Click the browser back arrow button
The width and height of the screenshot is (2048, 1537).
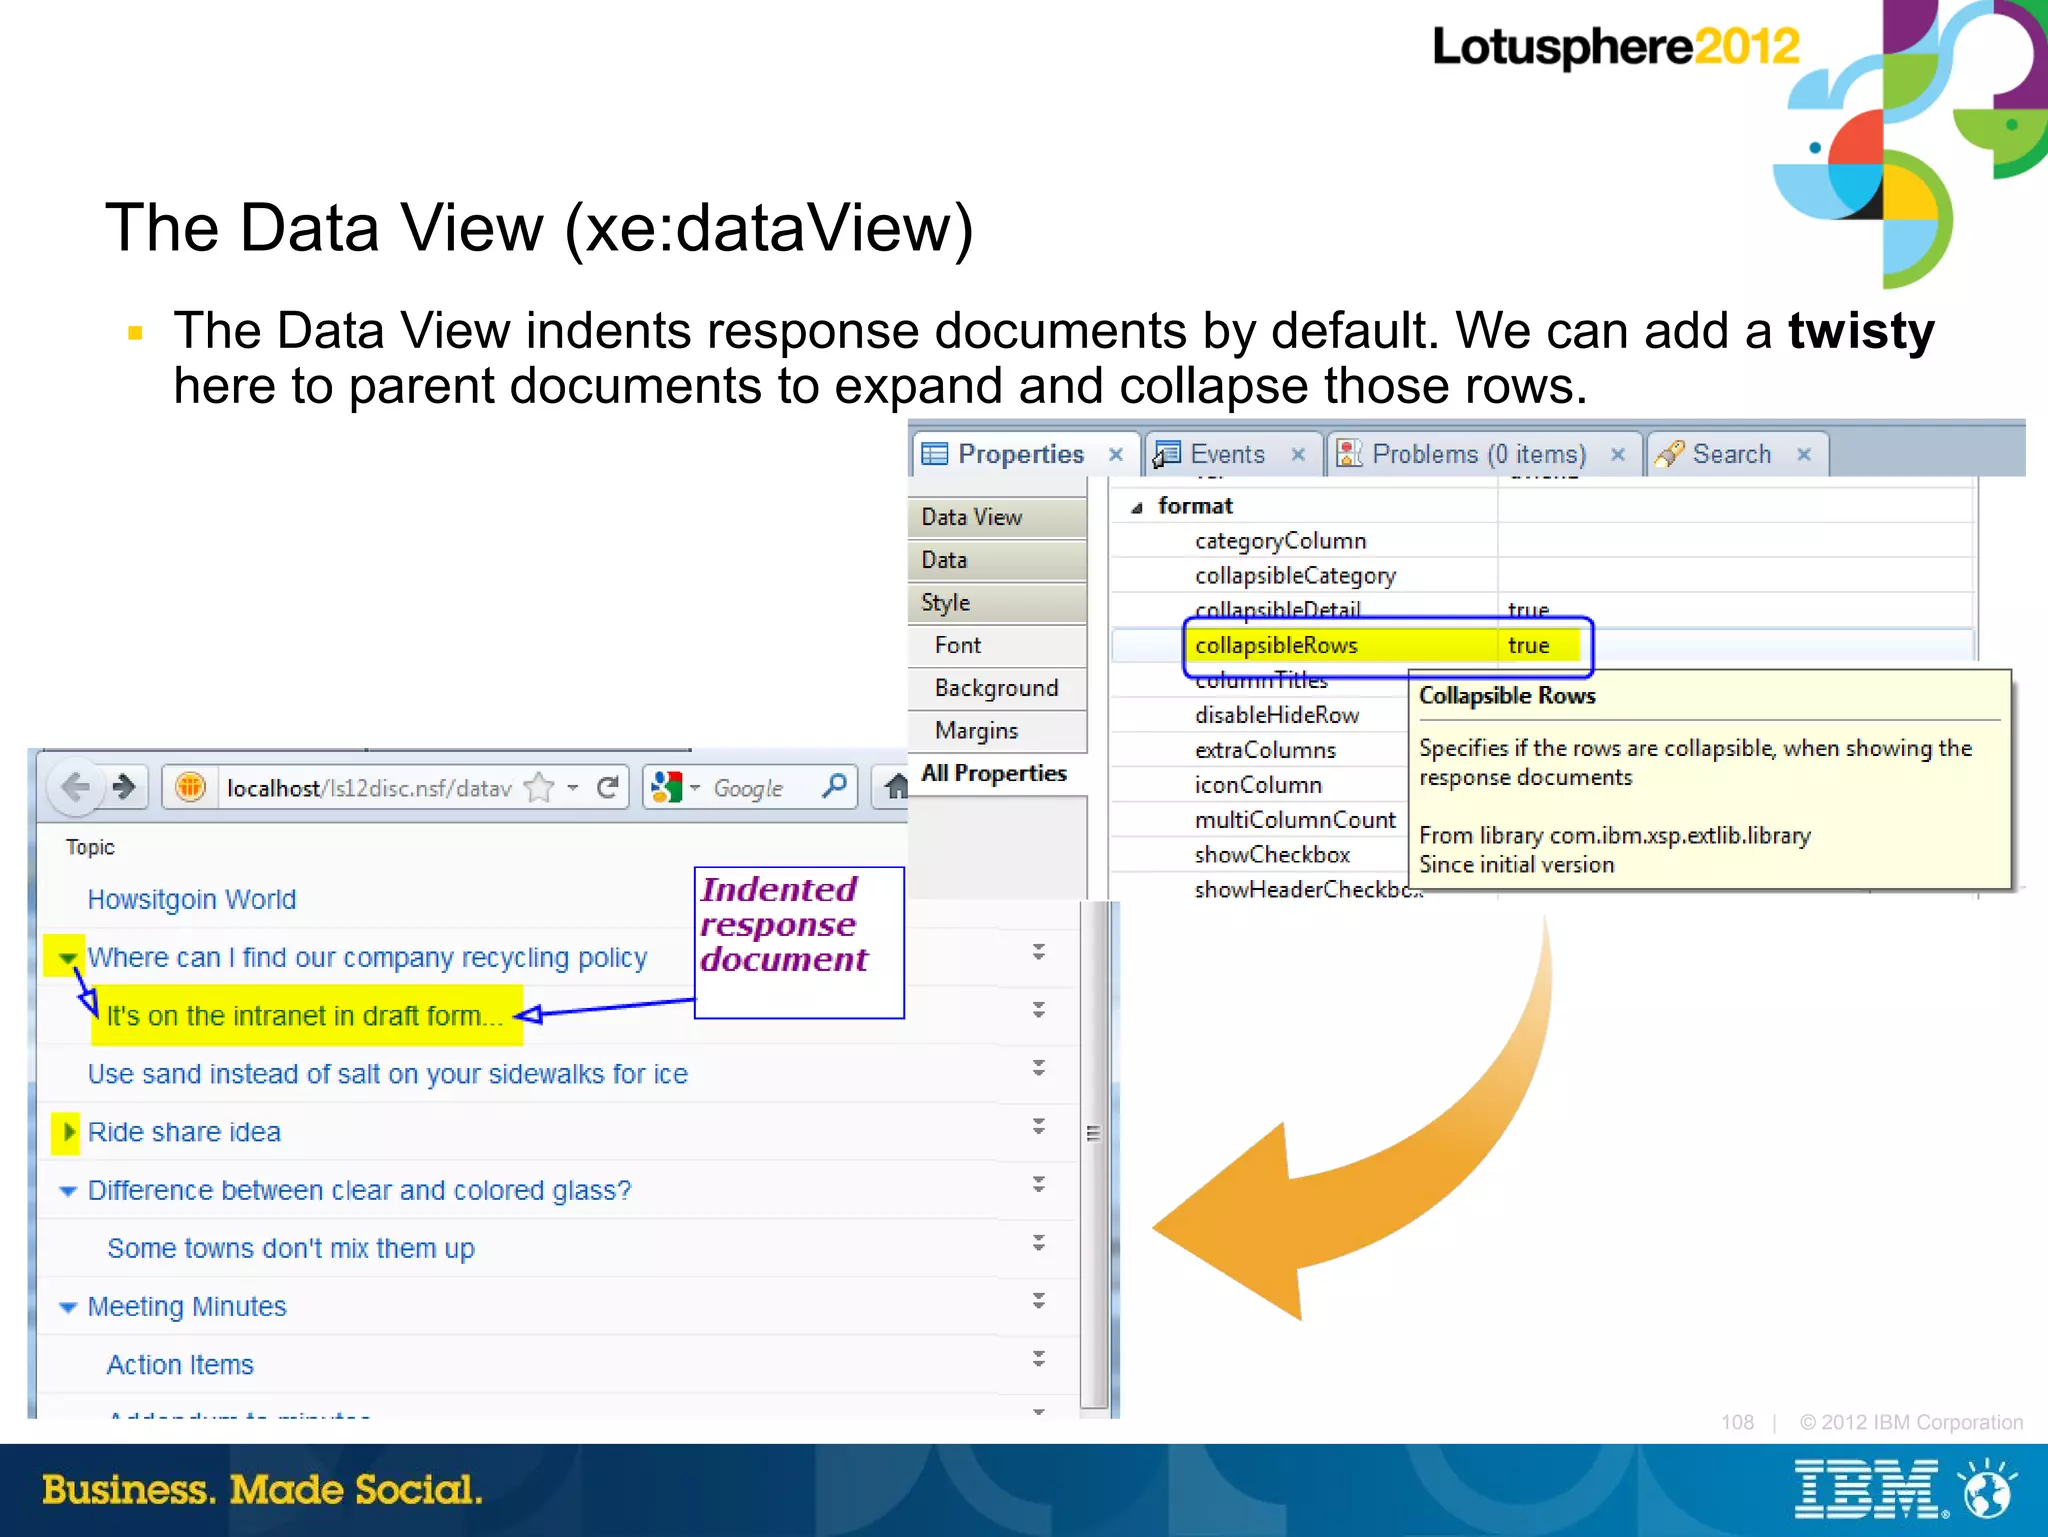(76, 787)
